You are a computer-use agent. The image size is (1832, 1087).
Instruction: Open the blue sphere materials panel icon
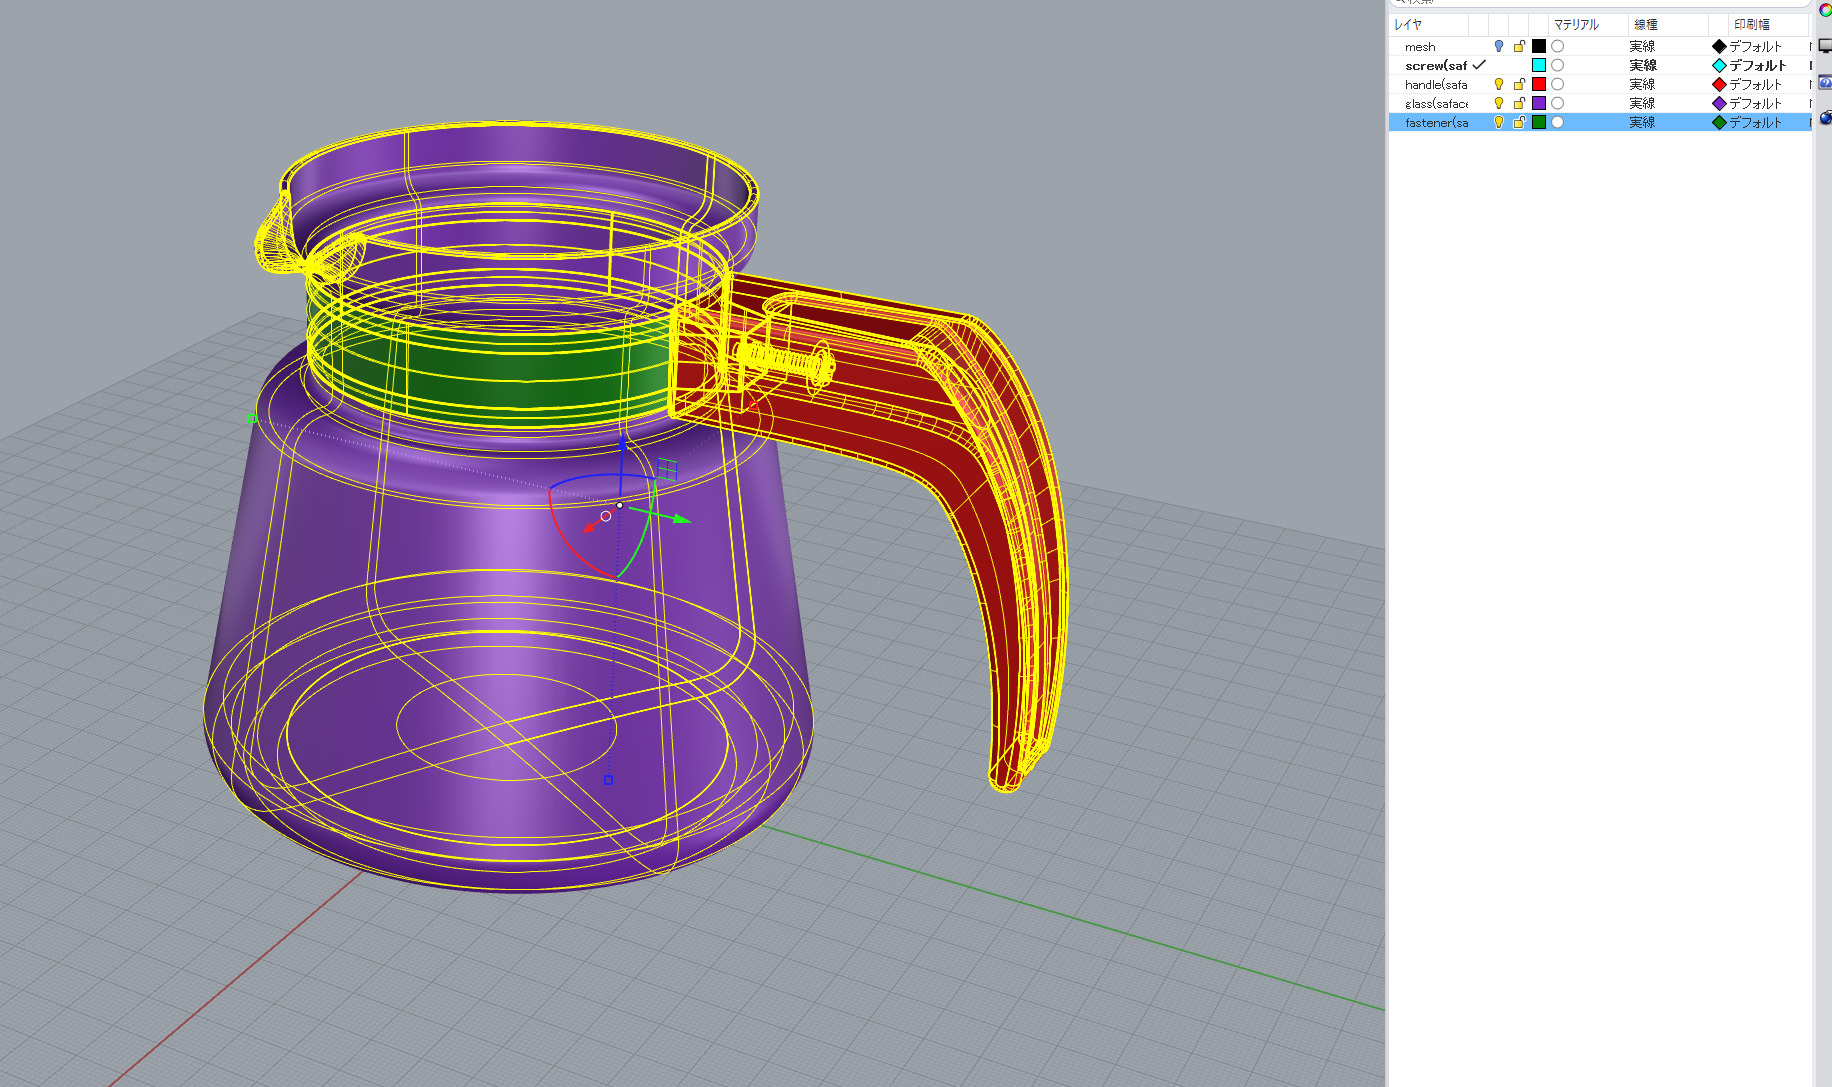(x=1825, y=118)
